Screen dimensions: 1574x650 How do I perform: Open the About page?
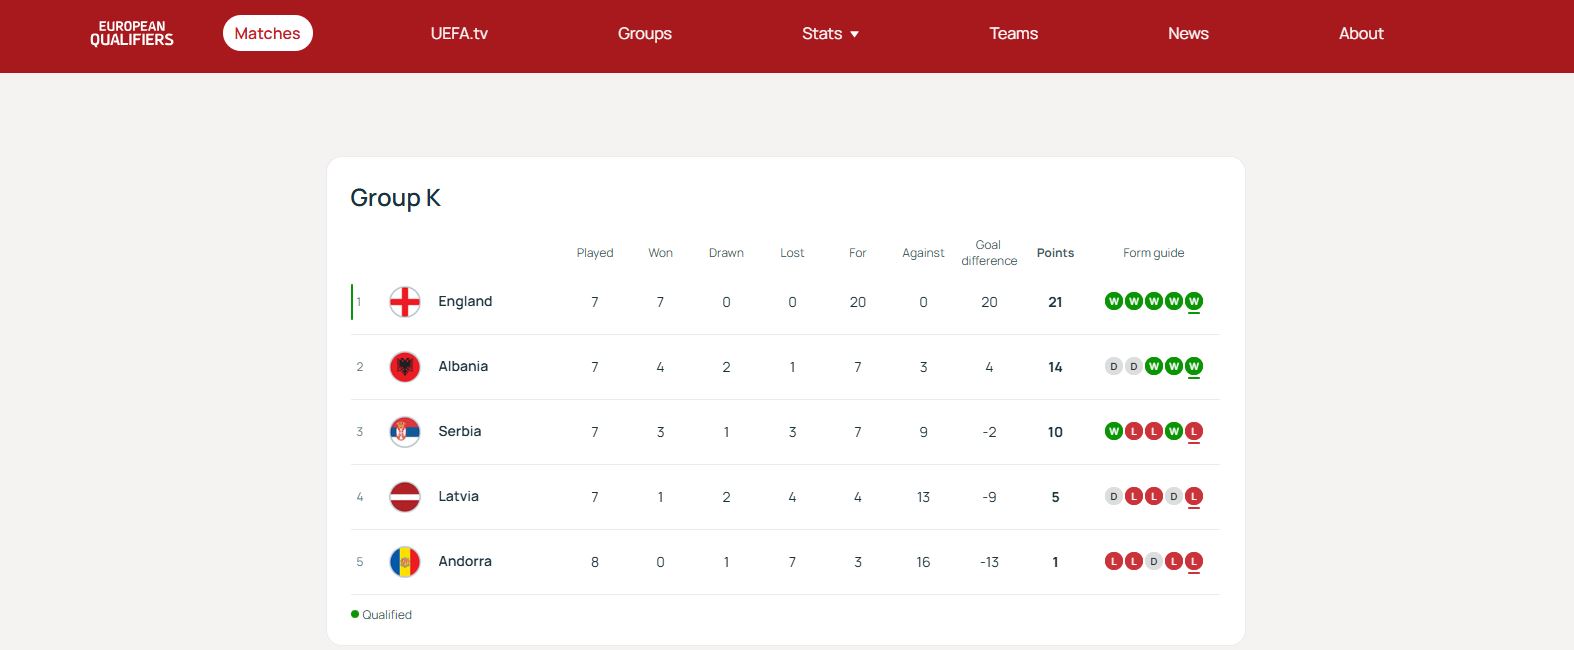pos(1361,34)
